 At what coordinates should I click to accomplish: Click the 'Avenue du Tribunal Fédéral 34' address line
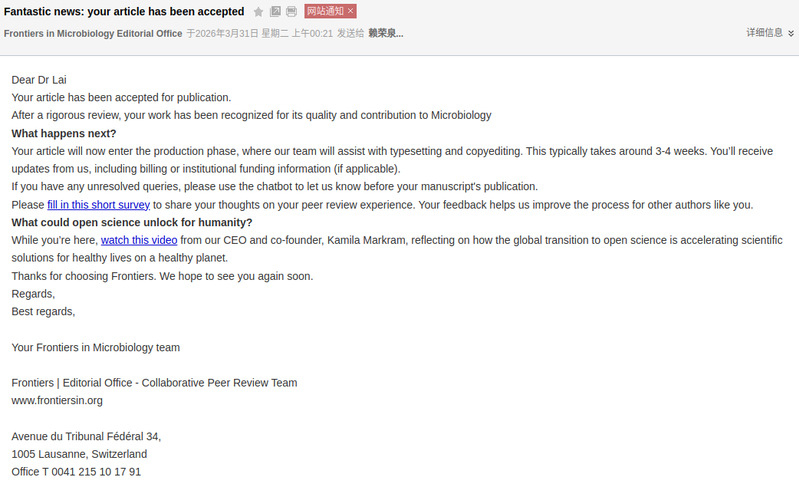tap(86, 436)
